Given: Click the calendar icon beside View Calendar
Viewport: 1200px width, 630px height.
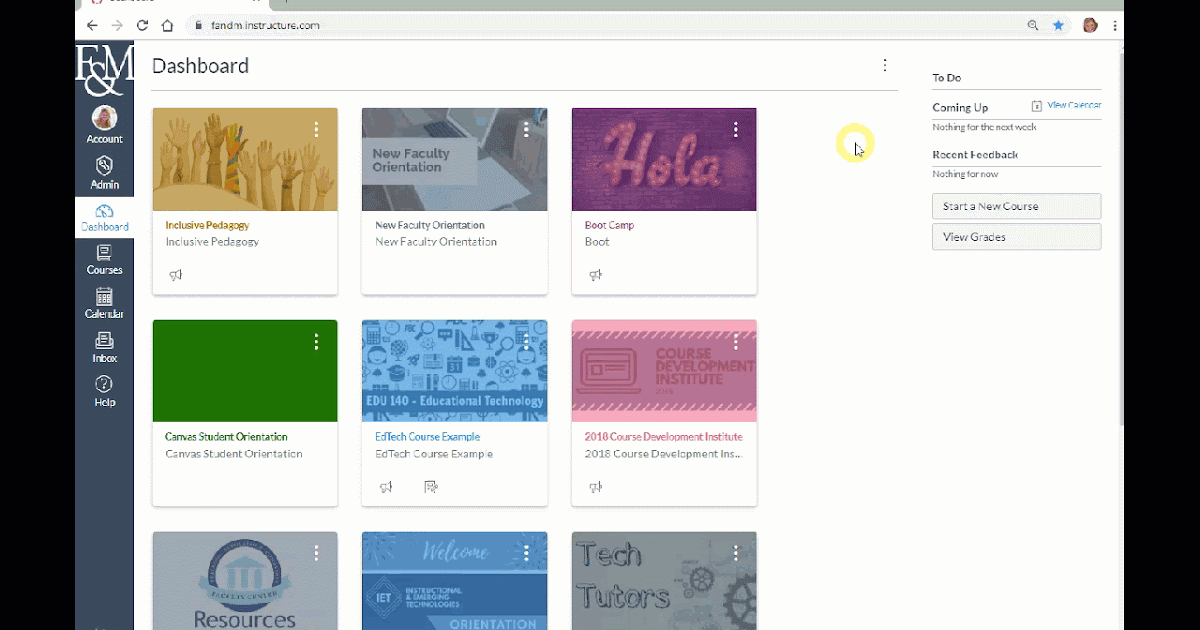Looking at the screenshot, I should pos(1037,106).
